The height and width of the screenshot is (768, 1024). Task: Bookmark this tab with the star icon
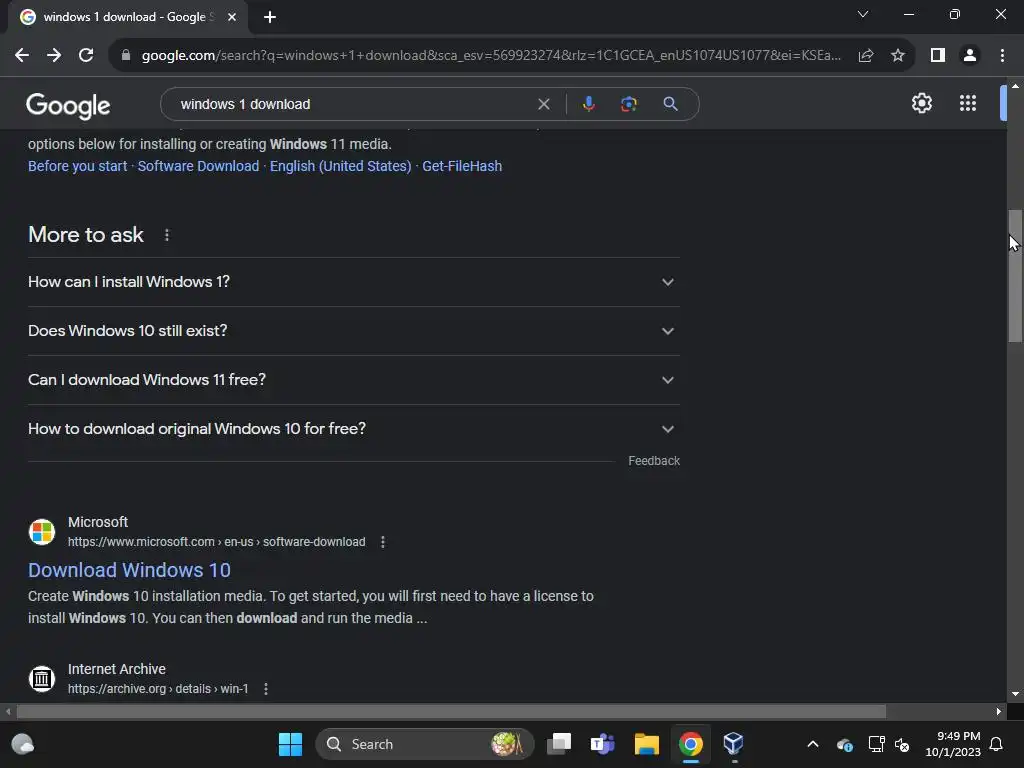(898, 56)
